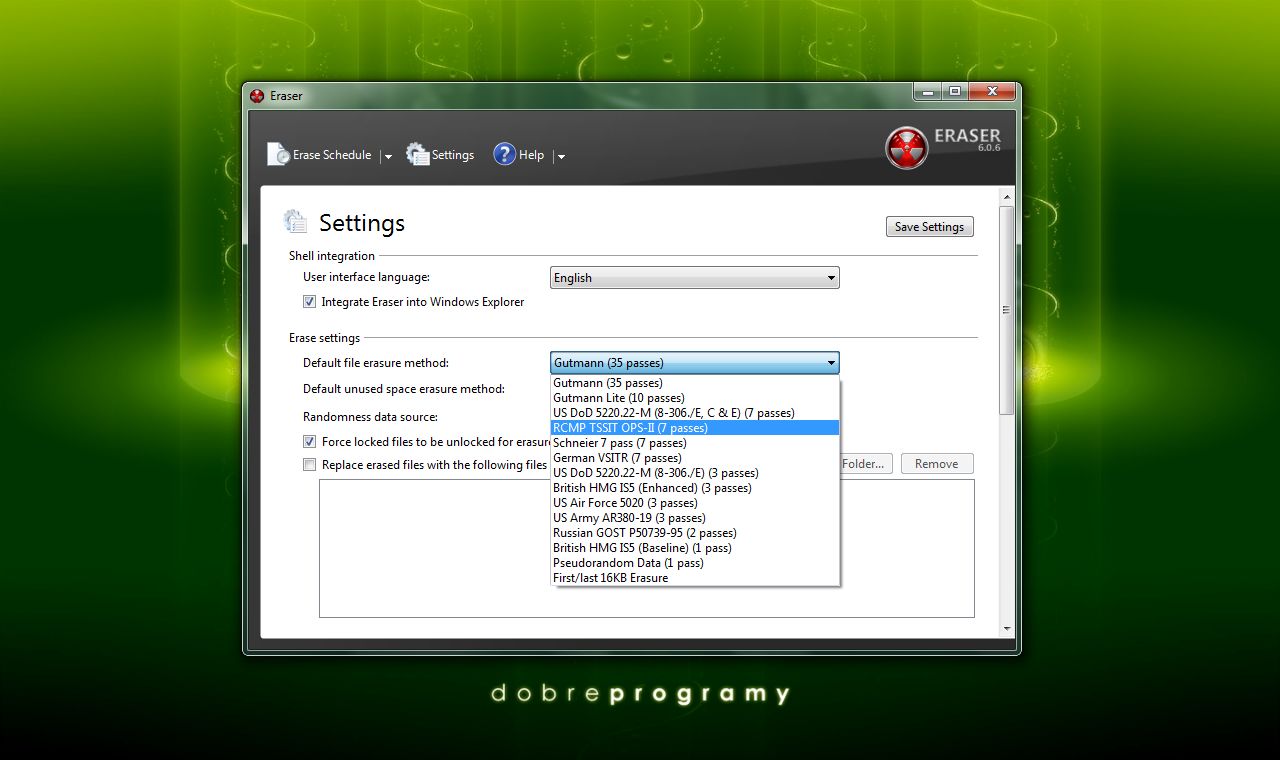Open the Settings gear toolbar item
The image size is (1280, 760).
point(440,155)
